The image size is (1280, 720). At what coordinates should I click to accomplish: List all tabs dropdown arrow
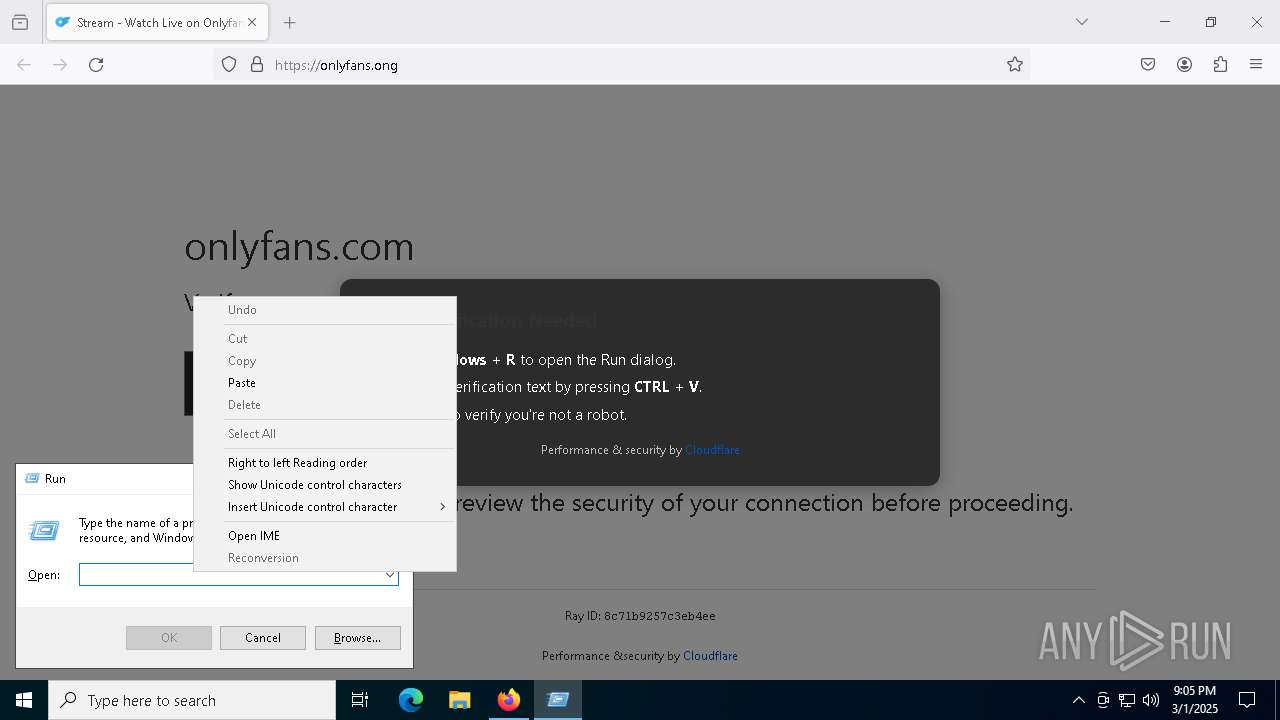pyautogui.click(x=1082, y=22)
